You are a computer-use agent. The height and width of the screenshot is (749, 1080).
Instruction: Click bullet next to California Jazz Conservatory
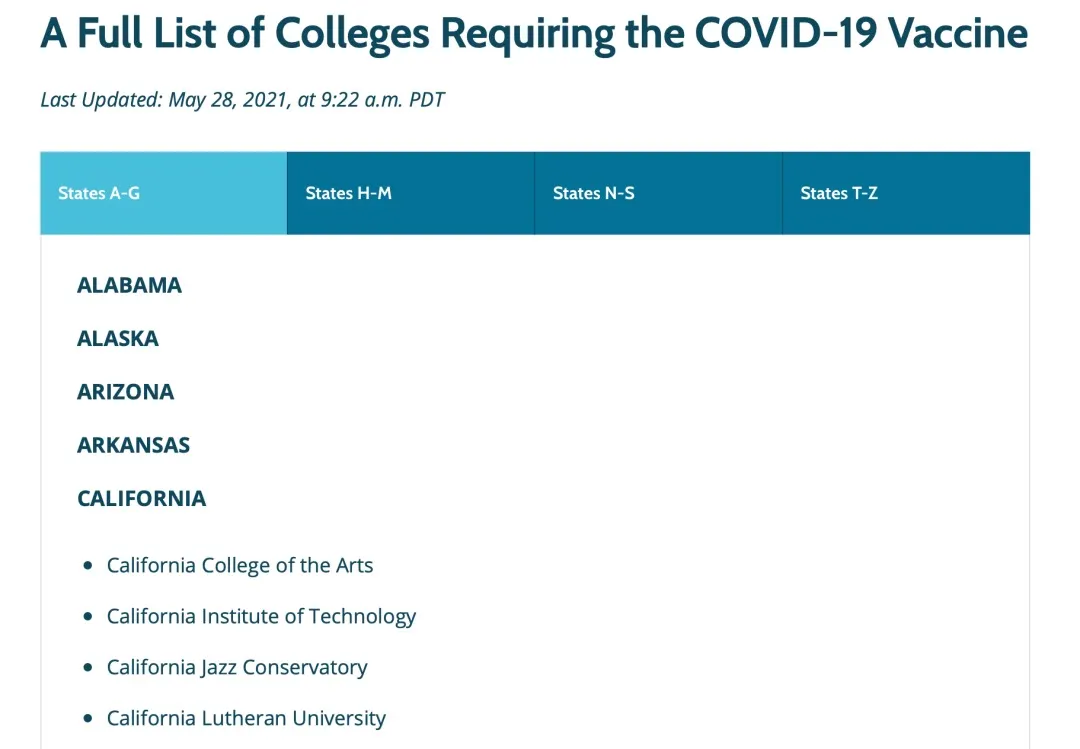tap(88, 668)
